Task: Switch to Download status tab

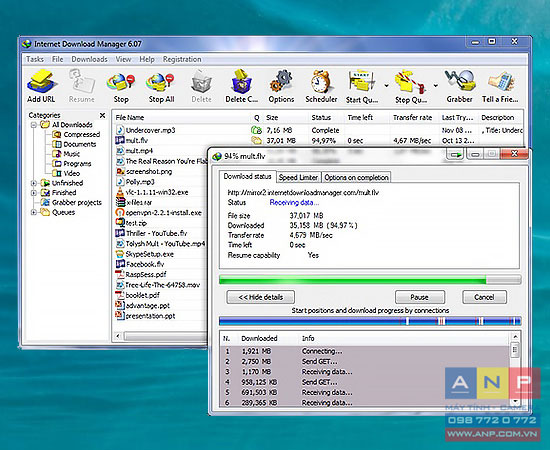Action: pos(247,176)
